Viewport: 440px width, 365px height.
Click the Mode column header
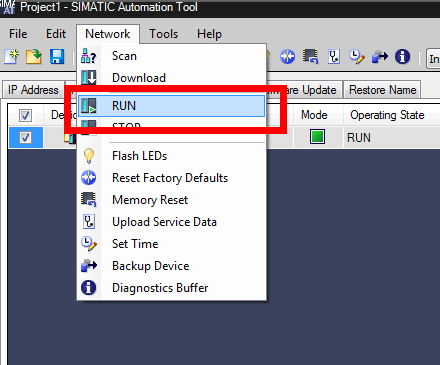314,115
